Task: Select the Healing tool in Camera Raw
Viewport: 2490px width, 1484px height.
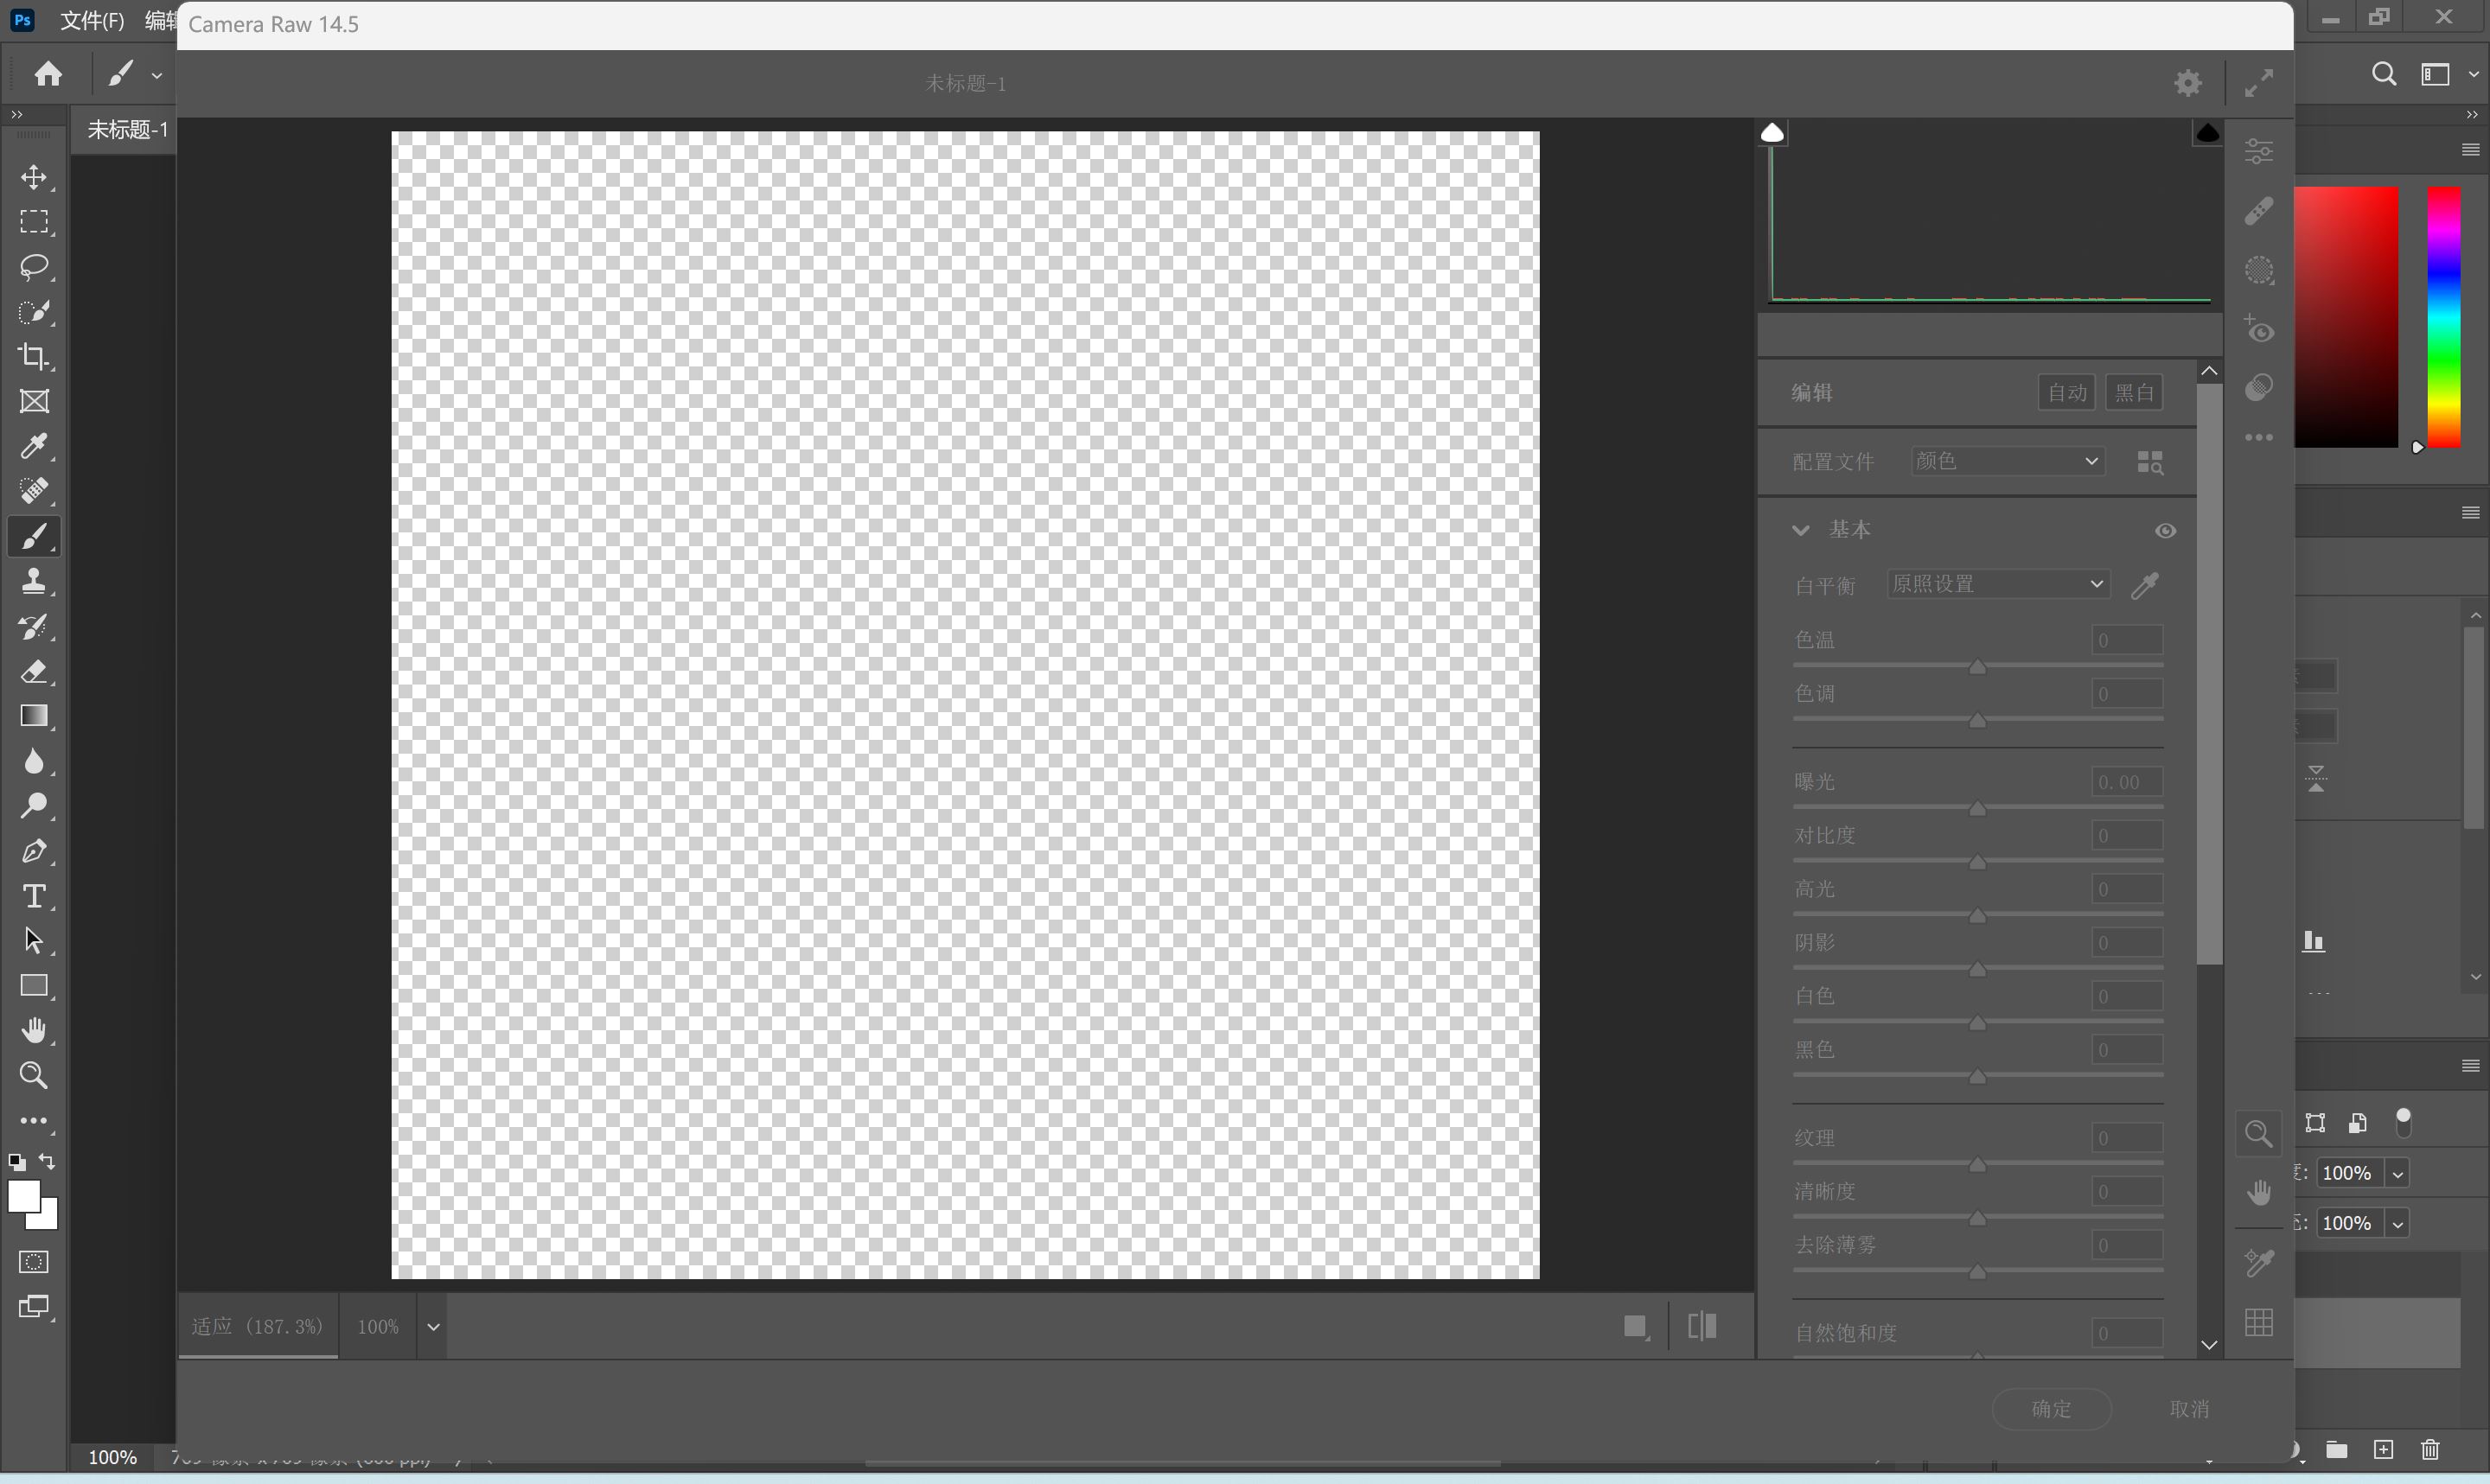Action: pos(2258,210)
